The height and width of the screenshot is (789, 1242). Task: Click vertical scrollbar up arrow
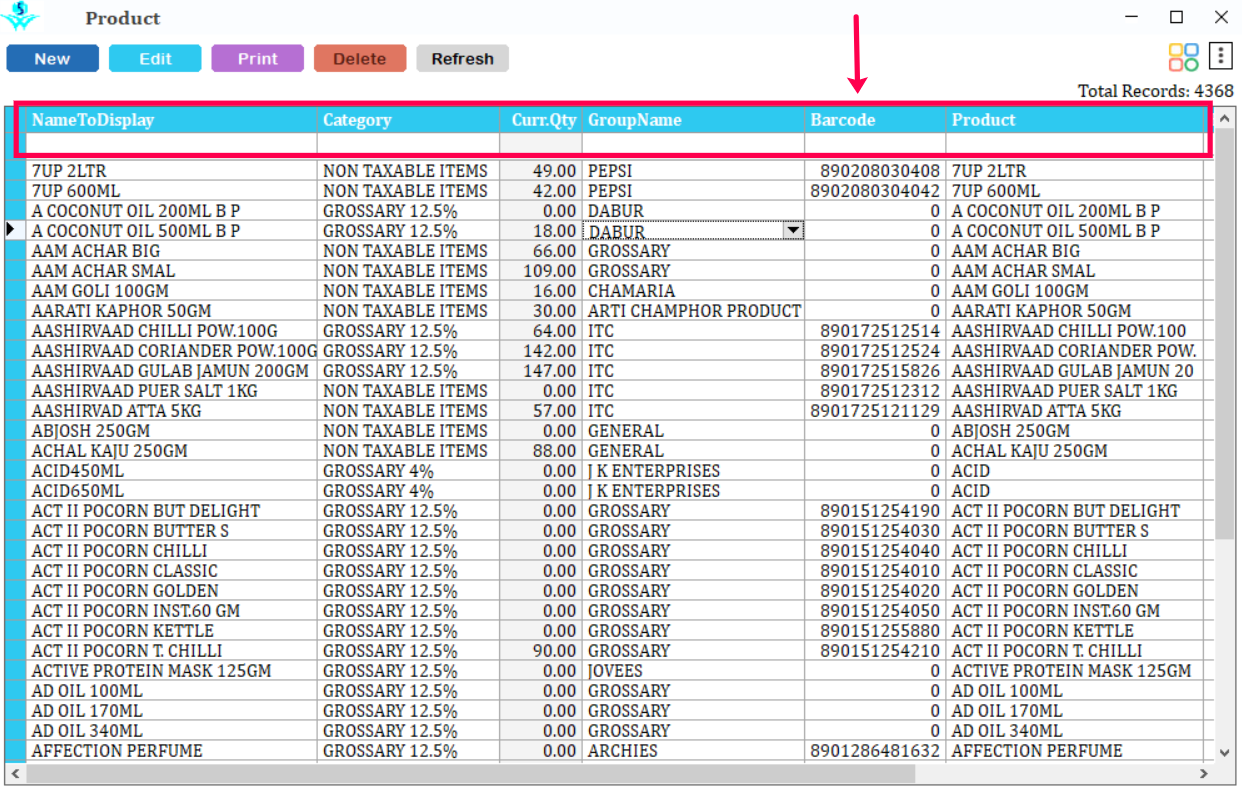tap(1225, 118)
